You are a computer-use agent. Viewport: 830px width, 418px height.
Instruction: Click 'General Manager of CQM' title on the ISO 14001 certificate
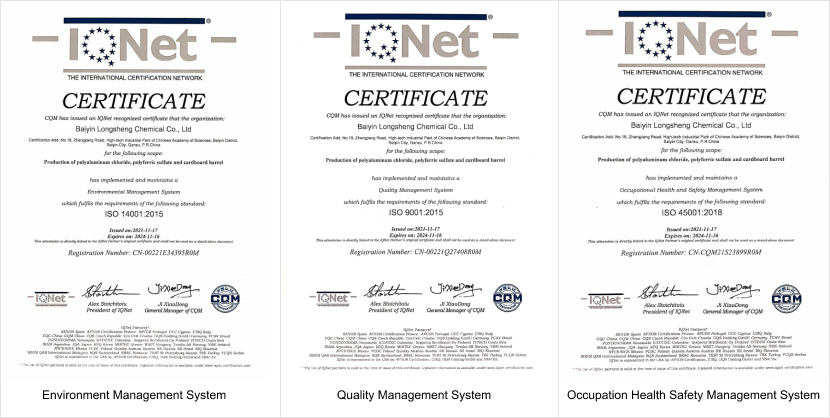click(174, 311)
